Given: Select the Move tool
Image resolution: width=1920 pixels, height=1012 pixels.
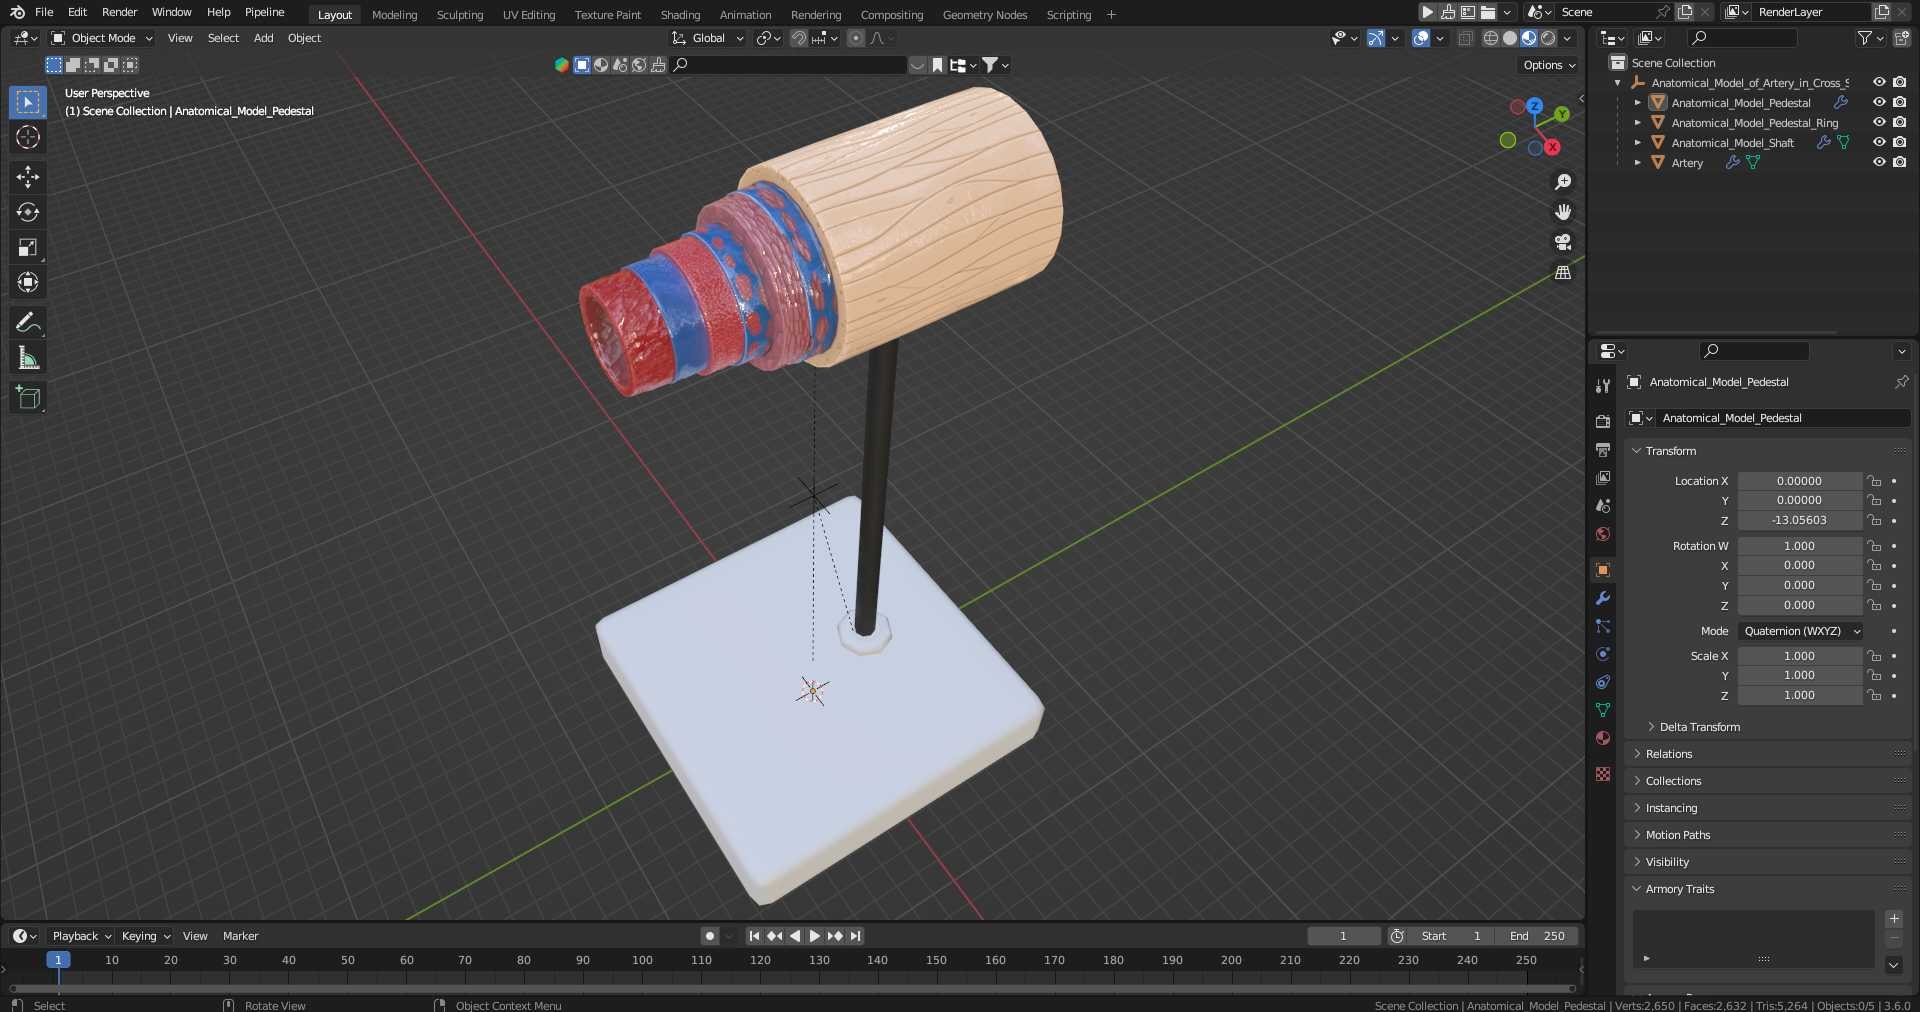Looking at the screenshot, I should click(x=28, y=177).
